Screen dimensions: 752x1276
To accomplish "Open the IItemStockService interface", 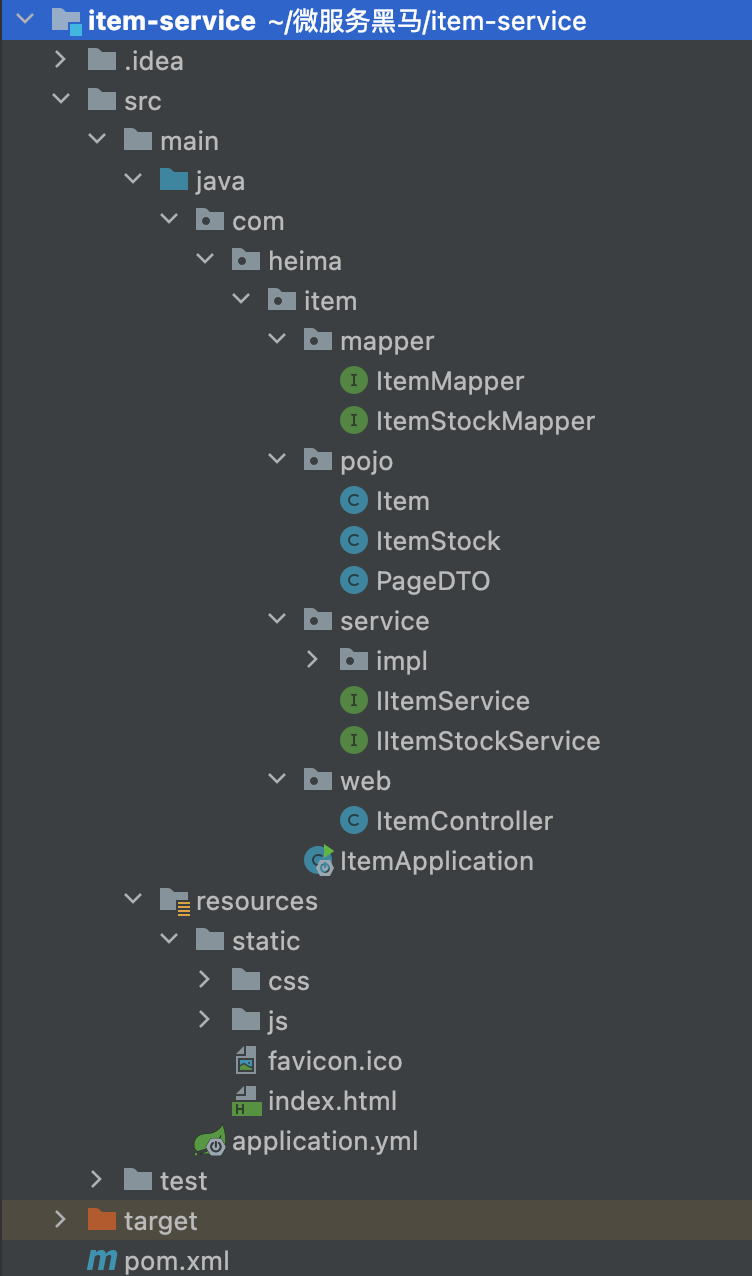I will 470,741.
